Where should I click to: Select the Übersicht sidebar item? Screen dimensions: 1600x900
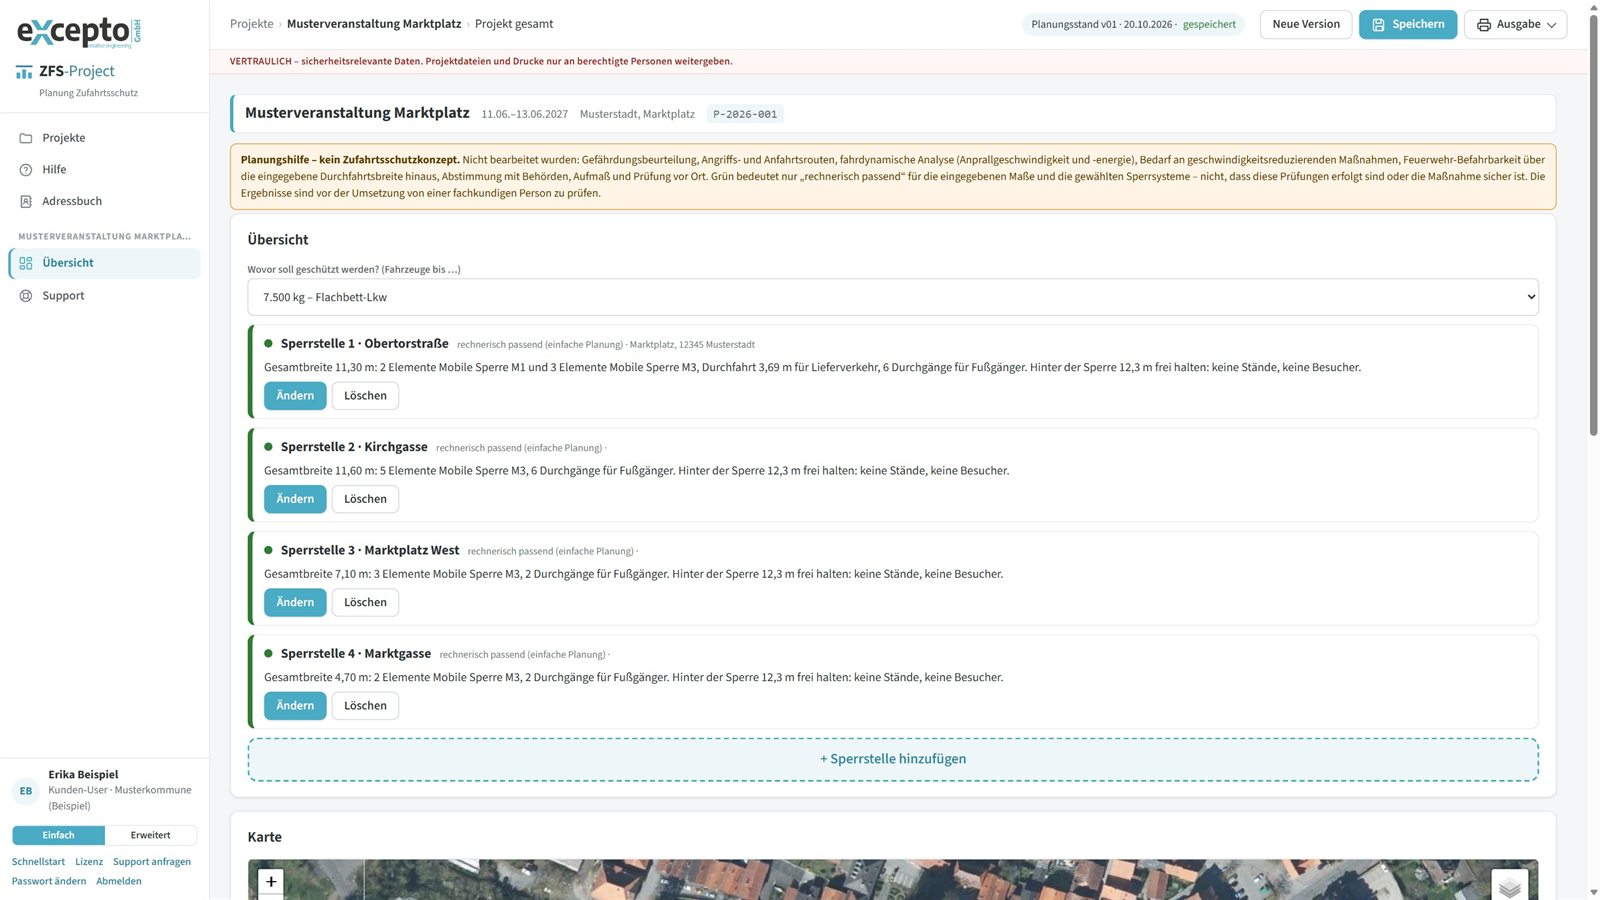tap(104, 263)
